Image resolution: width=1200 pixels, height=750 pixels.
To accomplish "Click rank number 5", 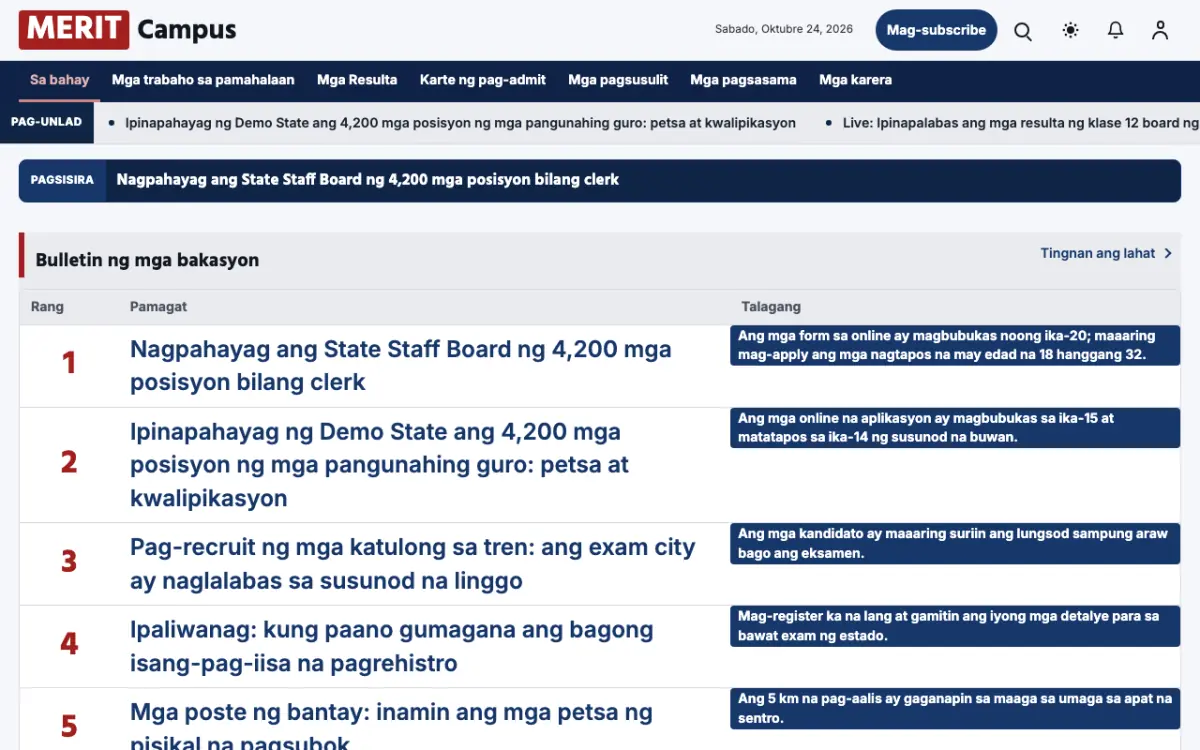I will click(x=69, y=725).
